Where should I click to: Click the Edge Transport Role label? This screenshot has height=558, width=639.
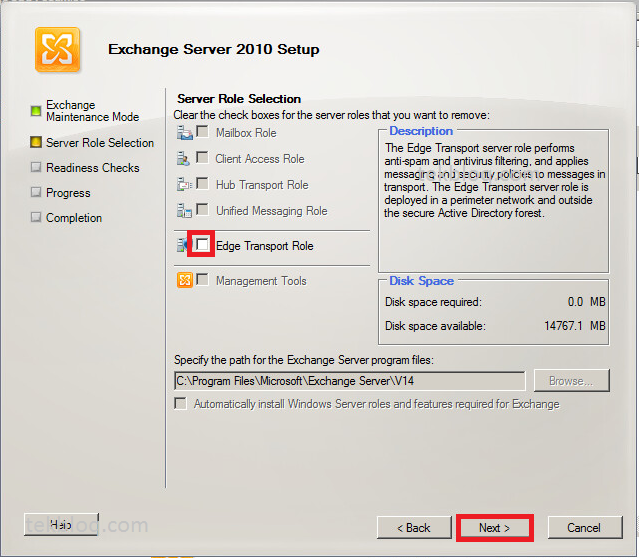[x=264, y=246]
